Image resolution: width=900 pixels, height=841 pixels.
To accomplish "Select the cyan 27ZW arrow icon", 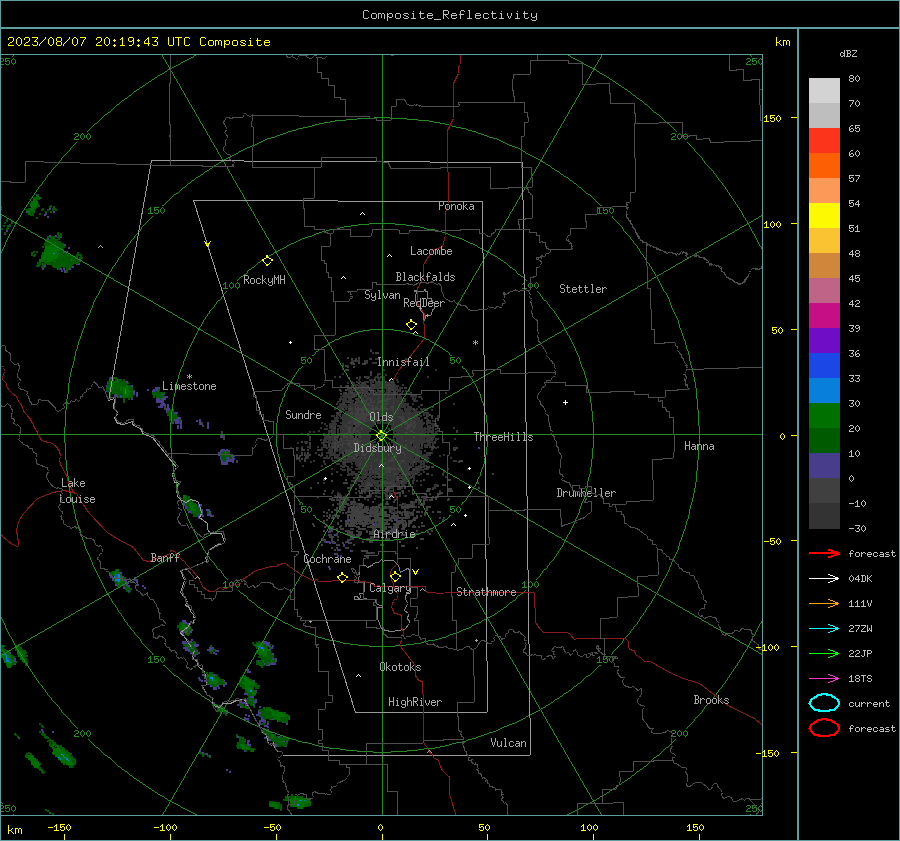I will click(x=824, y=629).
